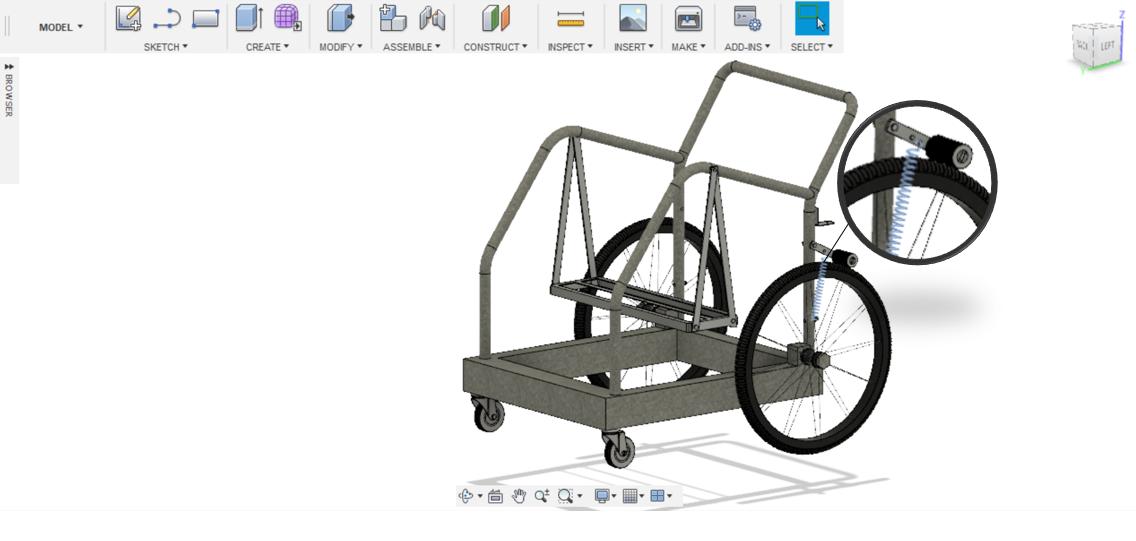
Task: Expand the ASSEMBLE menu
Action: click(x=412, y=47)
